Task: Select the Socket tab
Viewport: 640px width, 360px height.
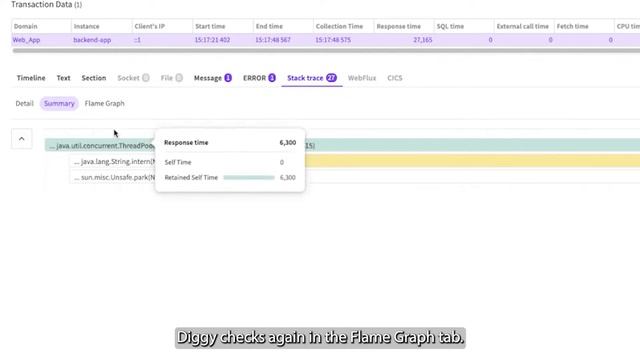Action: tap(133, 78)
